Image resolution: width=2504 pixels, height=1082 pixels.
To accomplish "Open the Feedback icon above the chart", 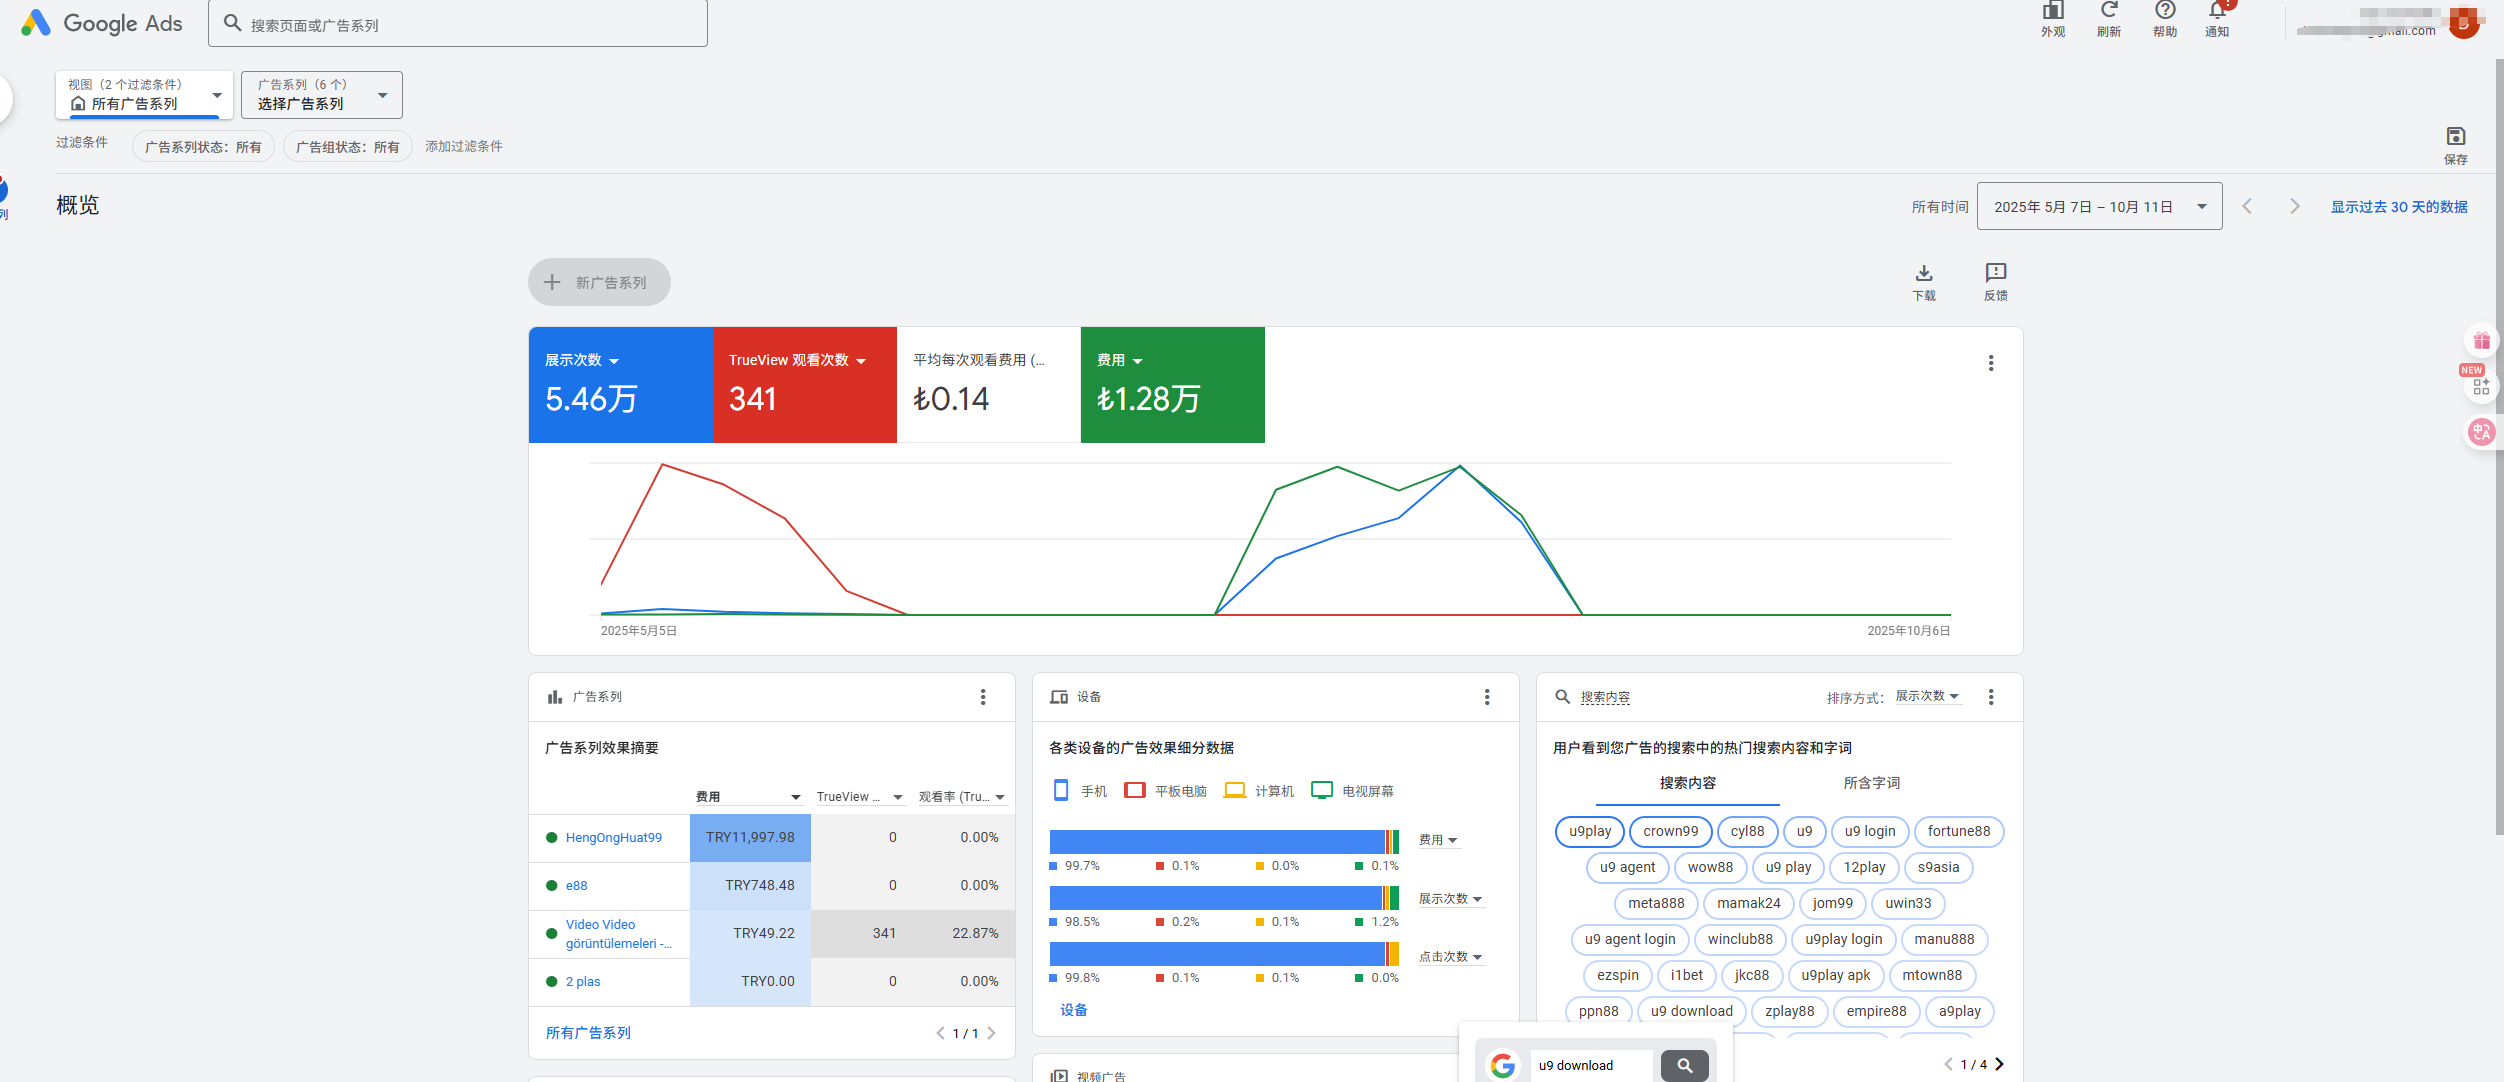I will (x=1995, y=274).
